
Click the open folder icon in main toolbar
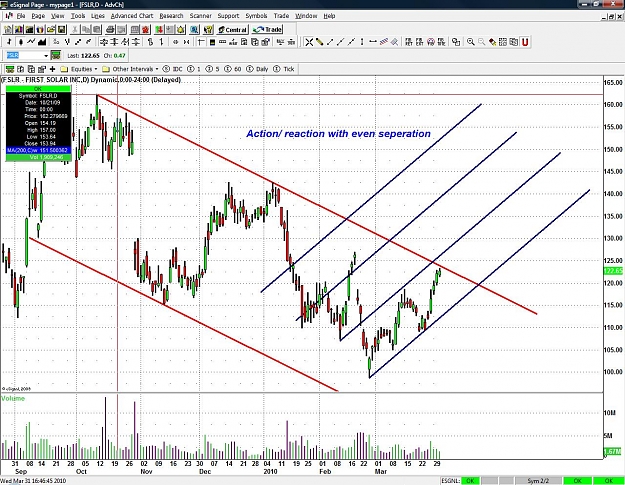[51, 29]
